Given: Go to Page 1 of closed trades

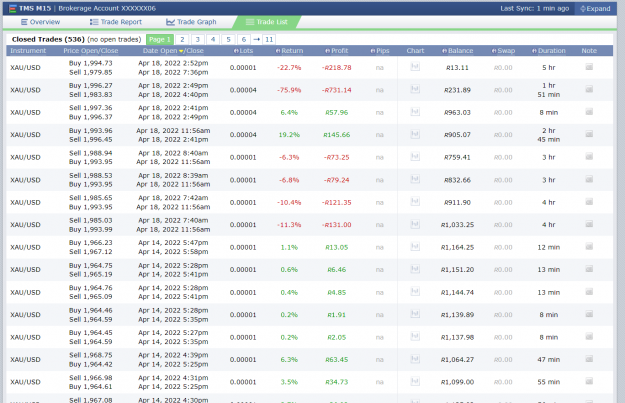Looking at the screenshot, I should [x=160, y=39].
